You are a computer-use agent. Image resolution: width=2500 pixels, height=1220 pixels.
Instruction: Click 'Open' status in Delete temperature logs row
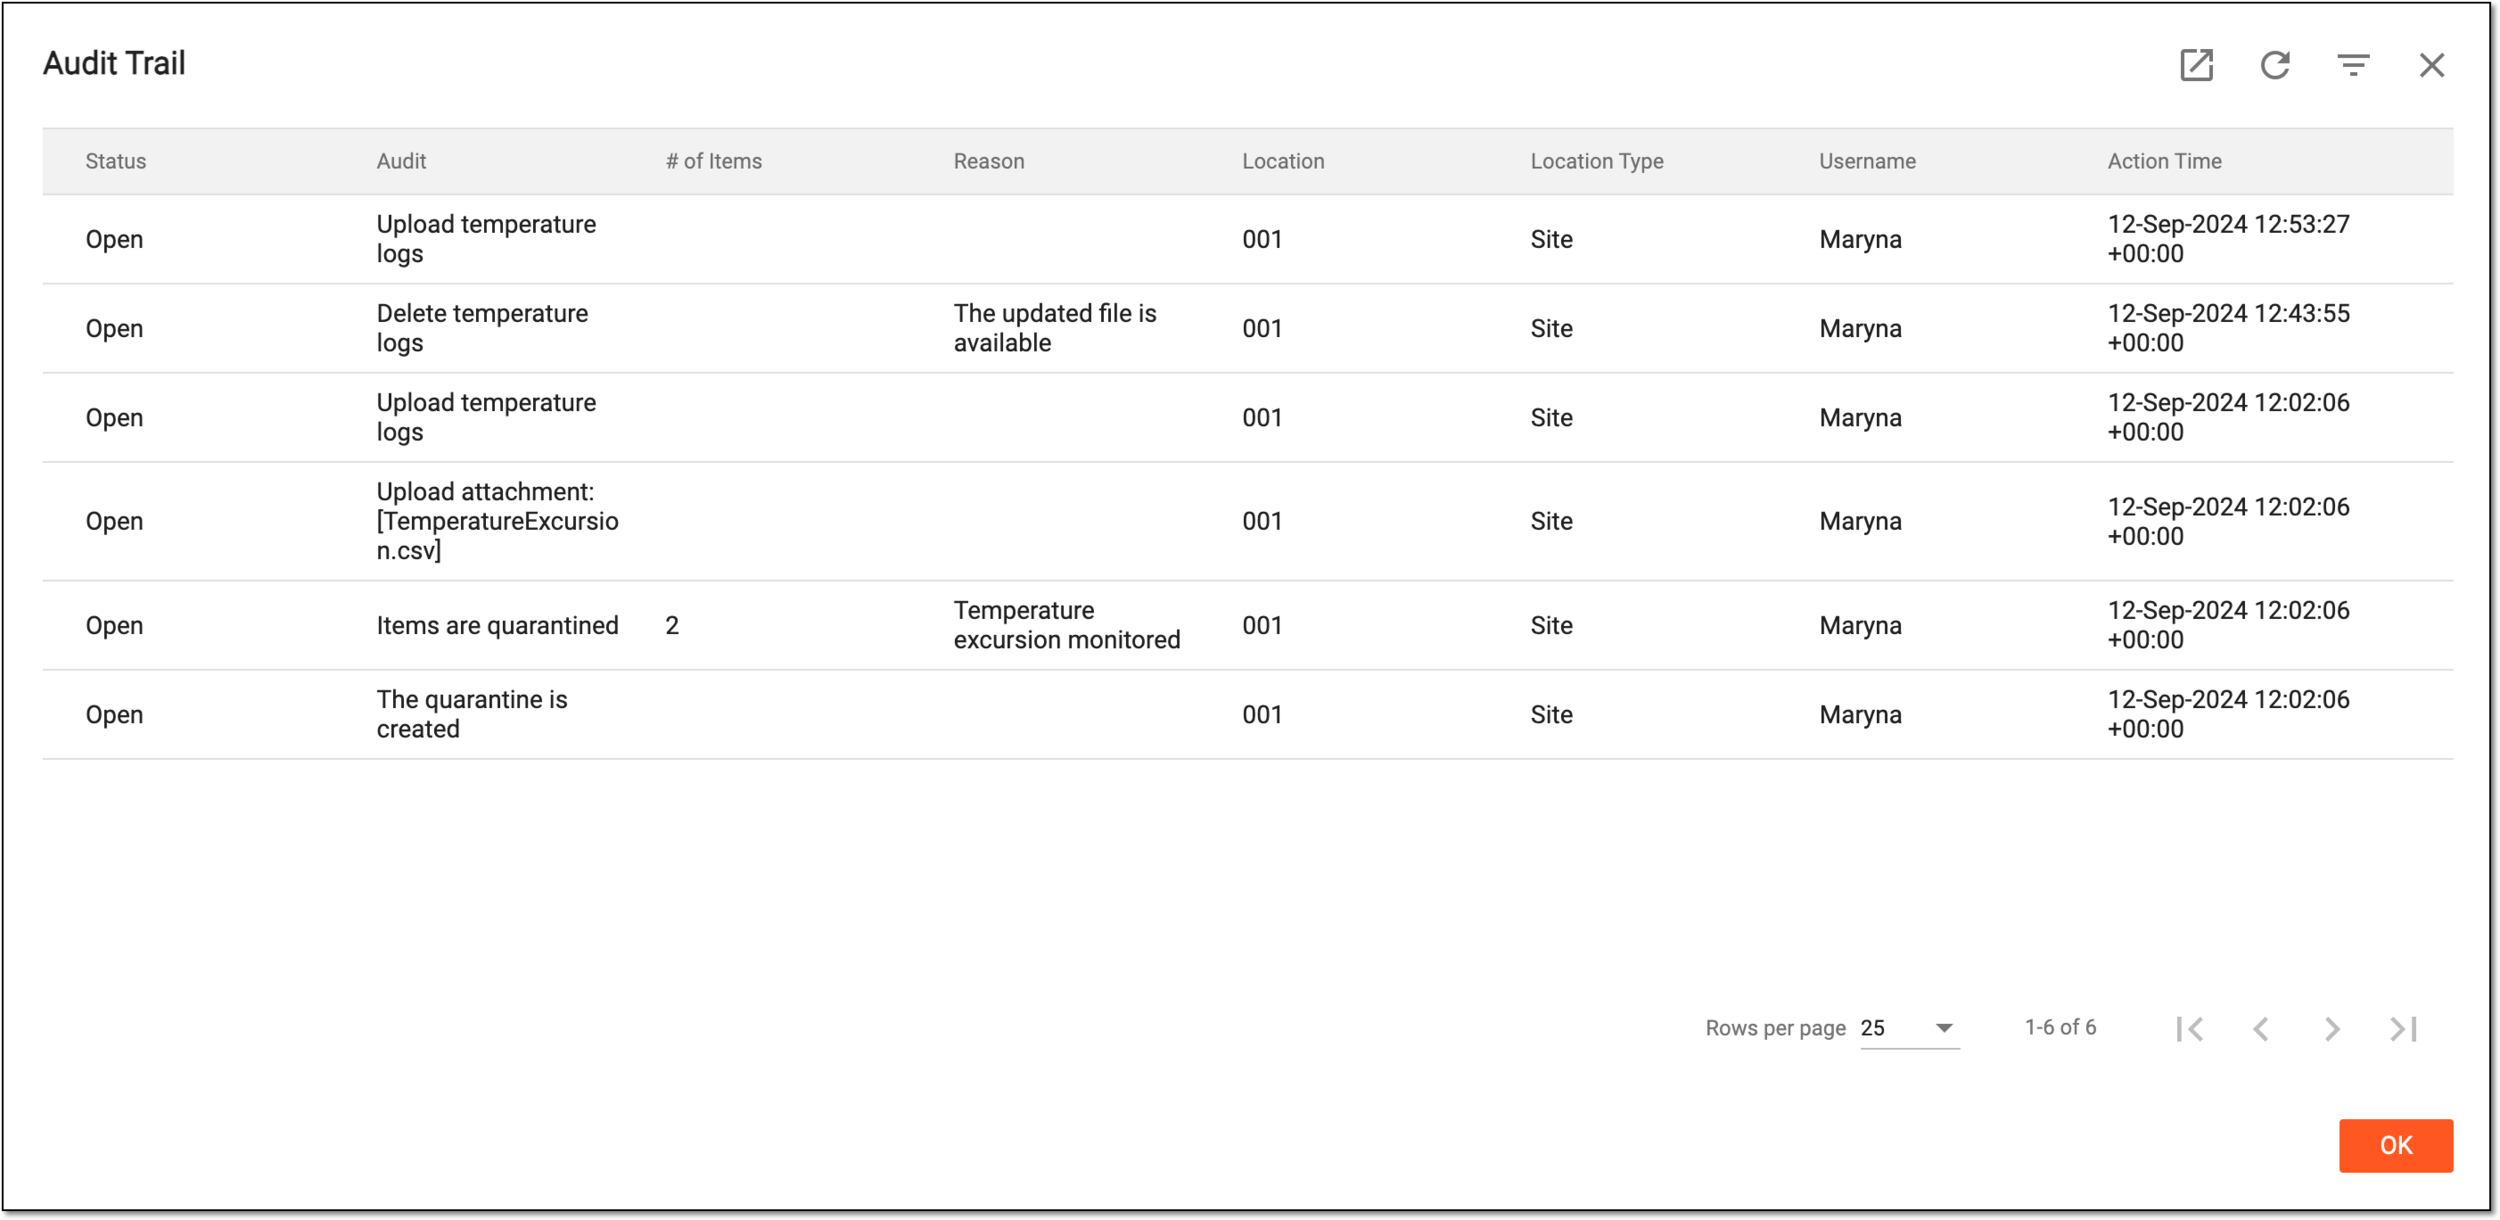point(114,329)
